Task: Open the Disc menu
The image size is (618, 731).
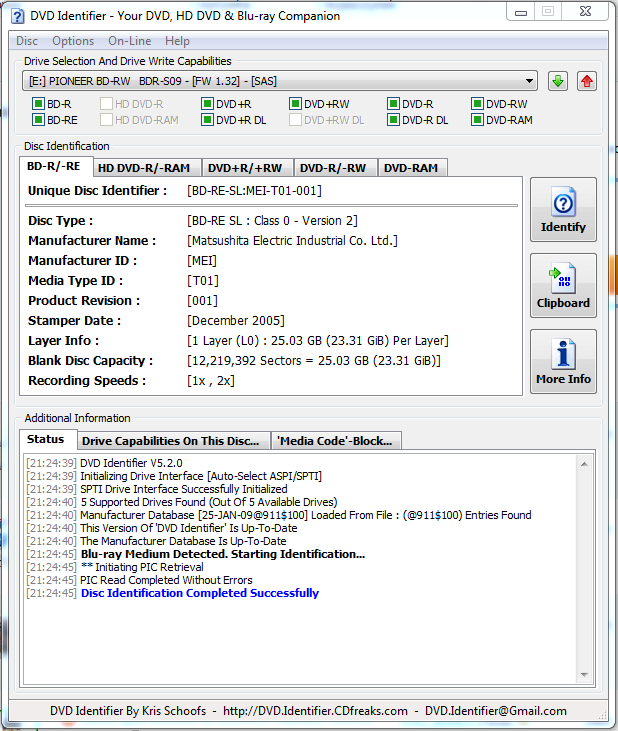Action: click(x=27, y=41)
